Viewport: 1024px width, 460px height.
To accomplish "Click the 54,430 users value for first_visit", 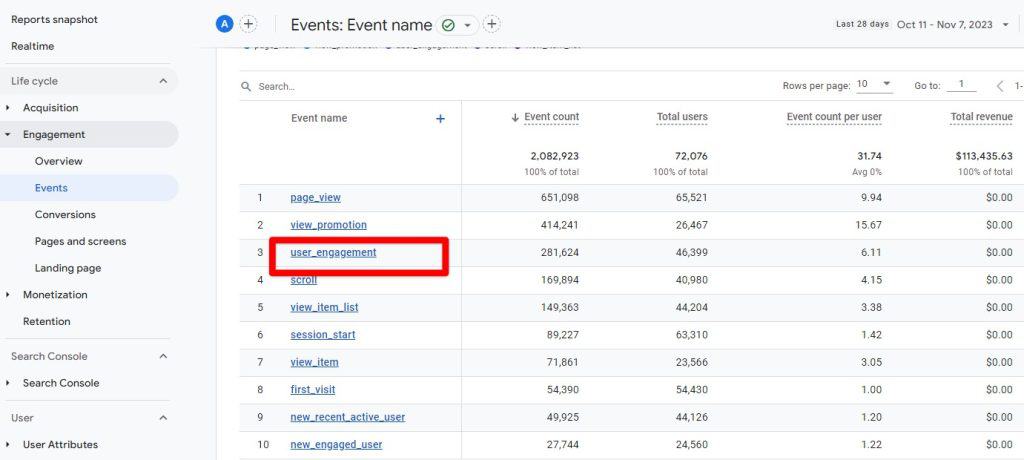I will pyautogui.click(x=692, y=389).
